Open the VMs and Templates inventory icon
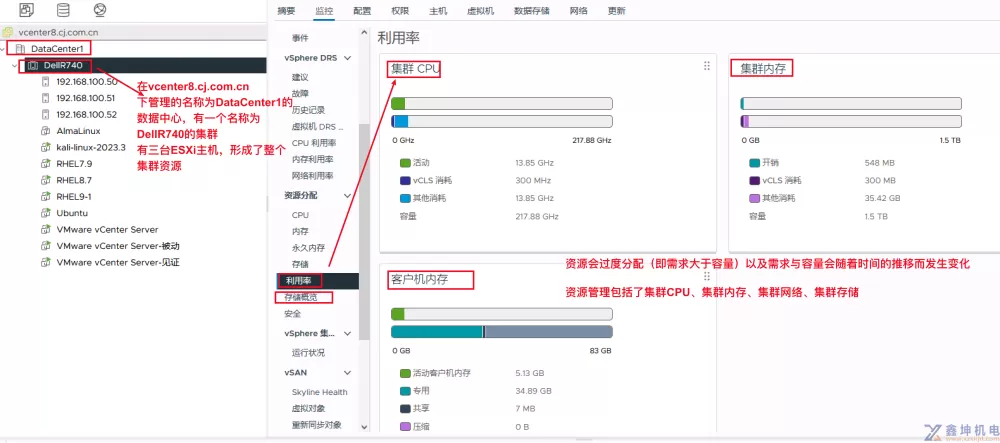 27,10
